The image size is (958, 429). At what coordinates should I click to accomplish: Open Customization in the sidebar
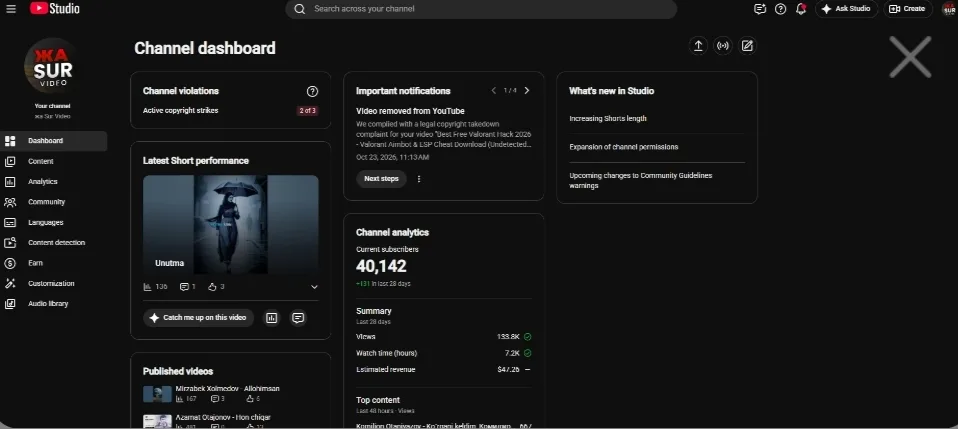pos(54,284)
